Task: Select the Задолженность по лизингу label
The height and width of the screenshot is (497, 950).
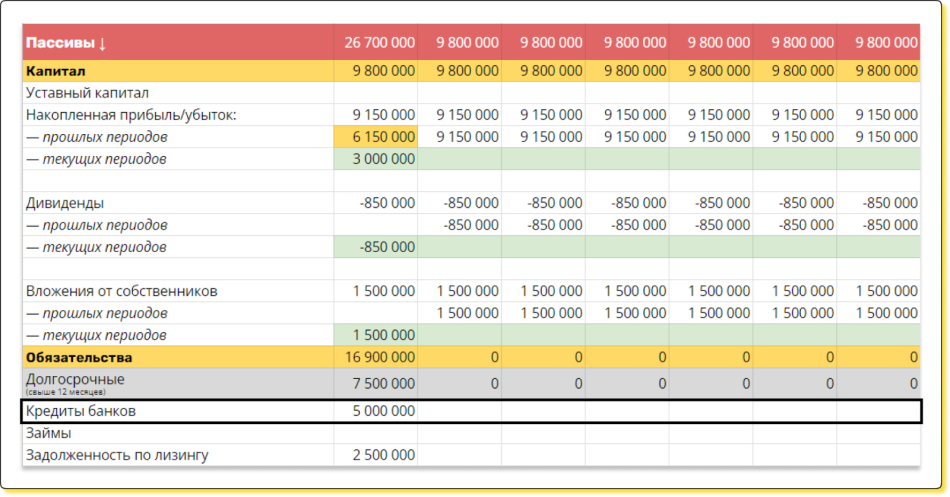Action: coord(118,455)
